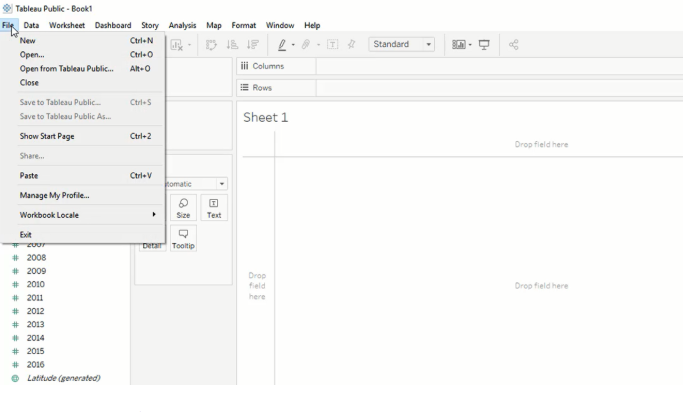Click the Presentation Mode icon
The width and height of the screenshot is (685, 412).
[x=484, y=45]
